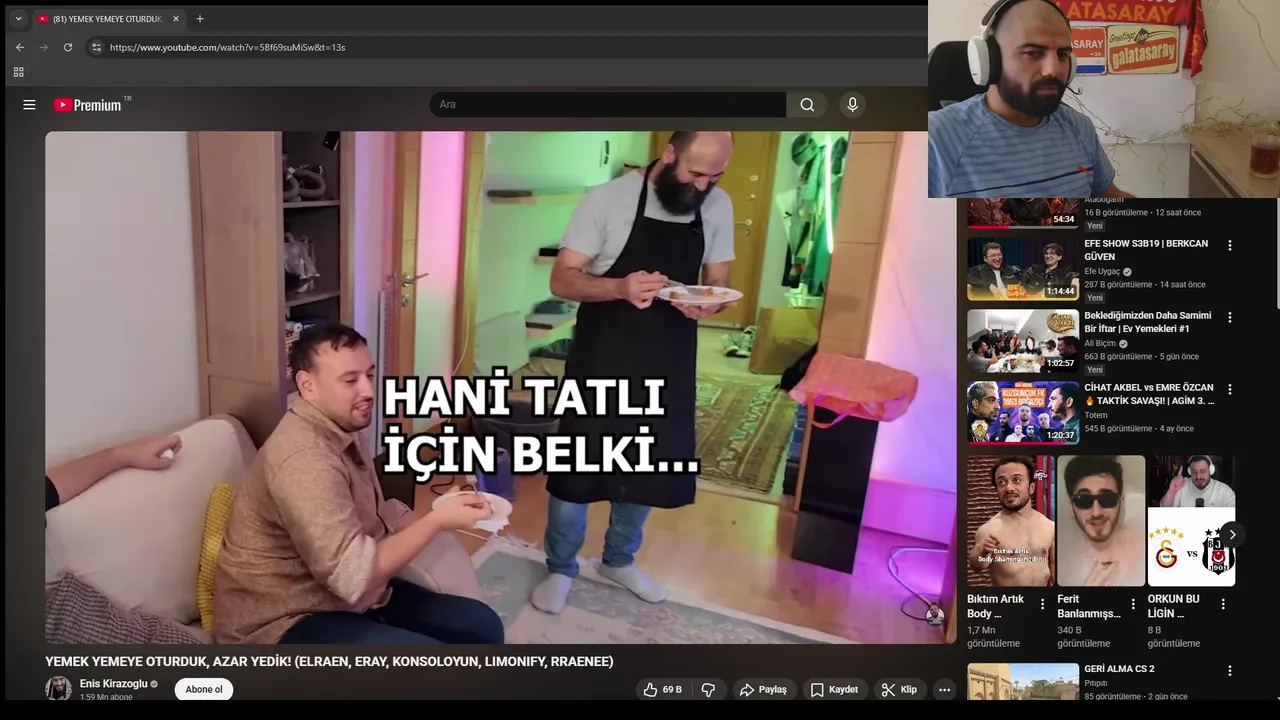The image size is (1280, 720).
Task: Click the video title YEMEK YEMEYE OTURDUK
Action: coord(329,661)
